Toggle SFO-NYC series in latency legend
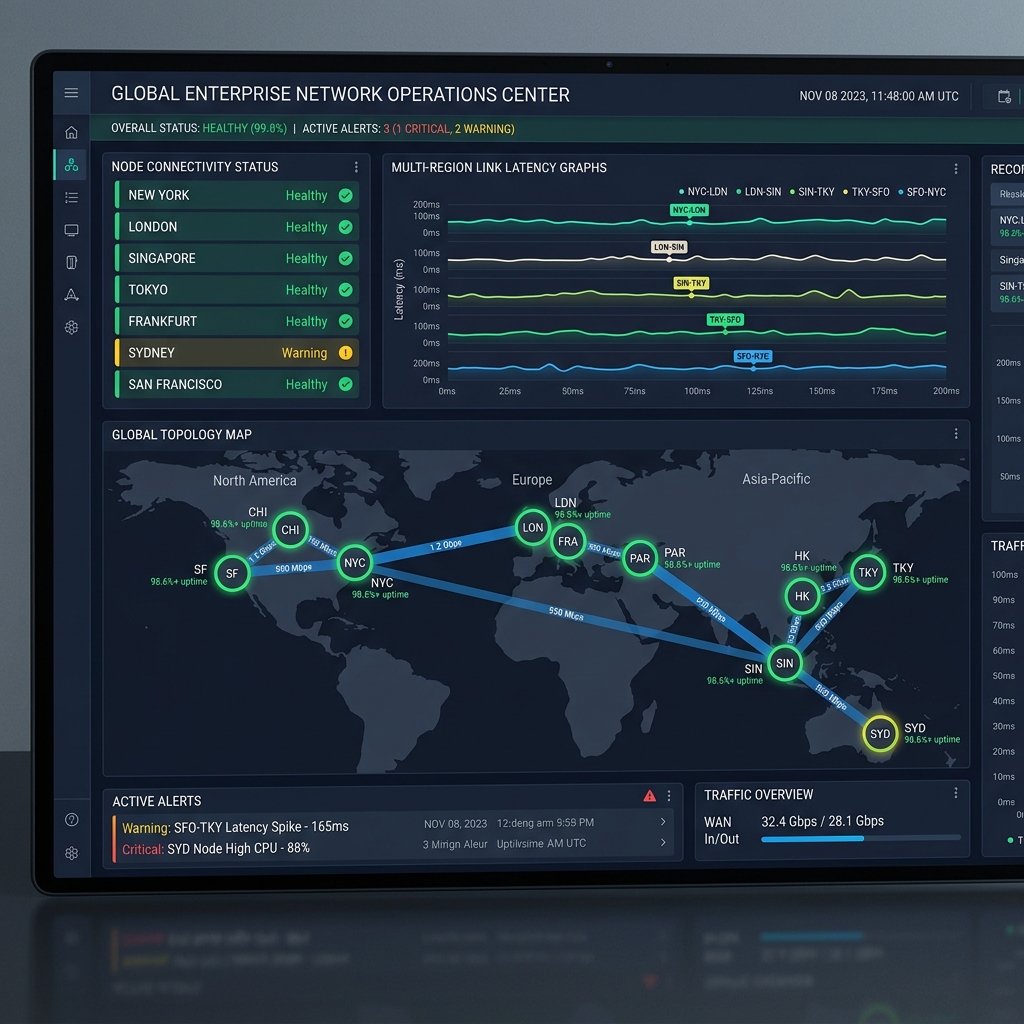The width and height of the screenshot is (1024, 1024). pos(922,192)
